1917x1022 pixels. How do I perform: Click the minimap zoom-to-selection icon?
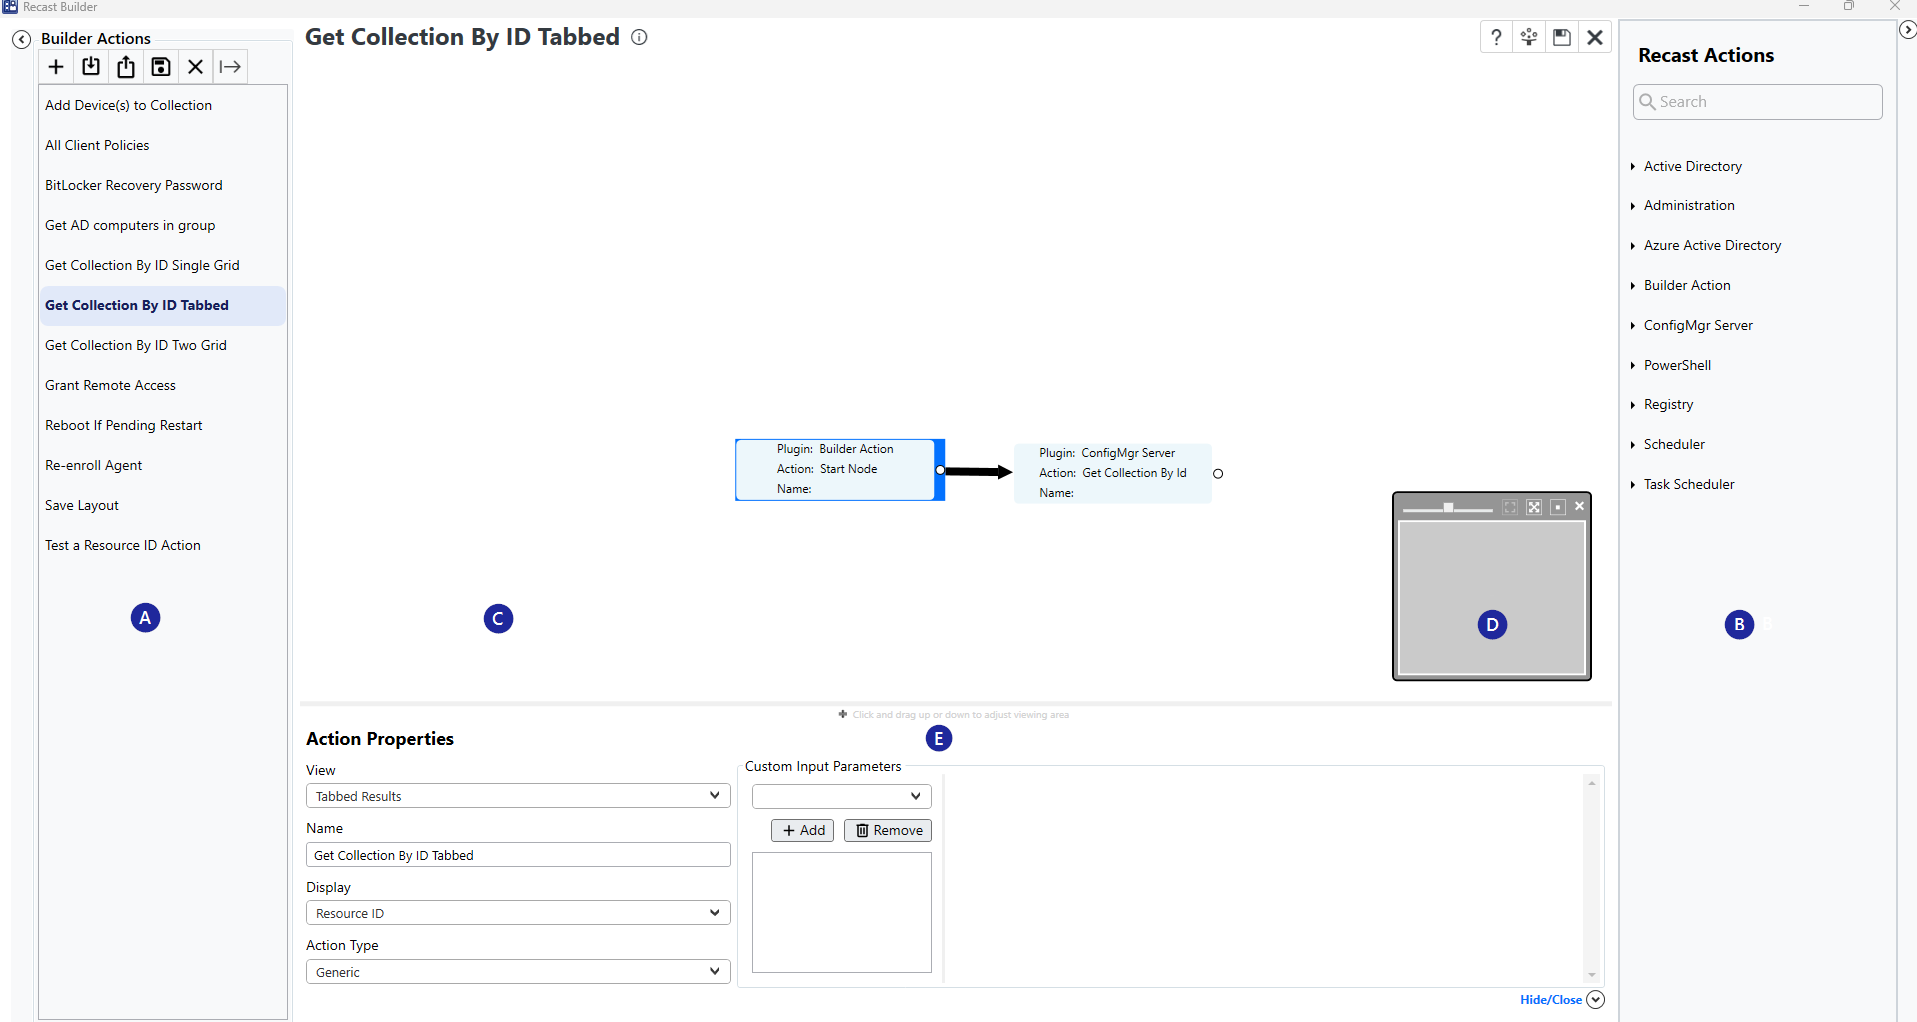click(x=1510, y=507)
